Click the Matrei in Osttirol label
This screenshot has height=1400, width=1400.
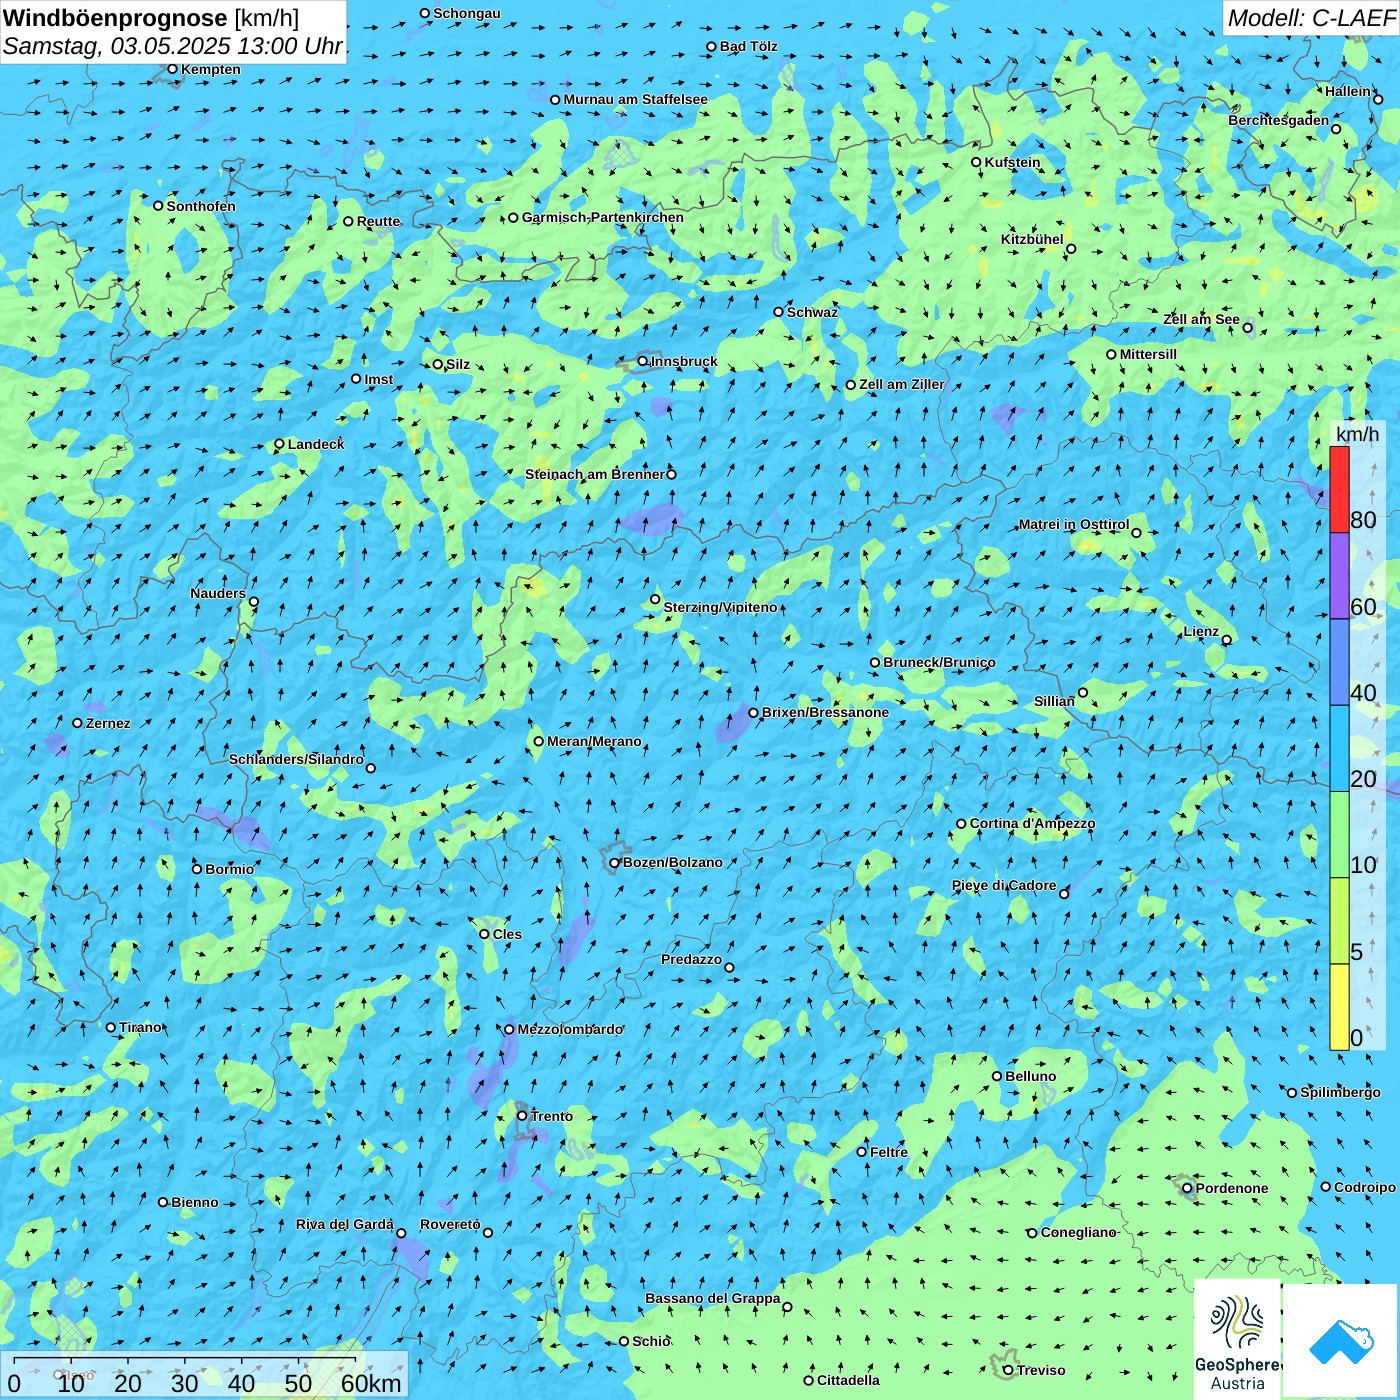pos(1074,524)
